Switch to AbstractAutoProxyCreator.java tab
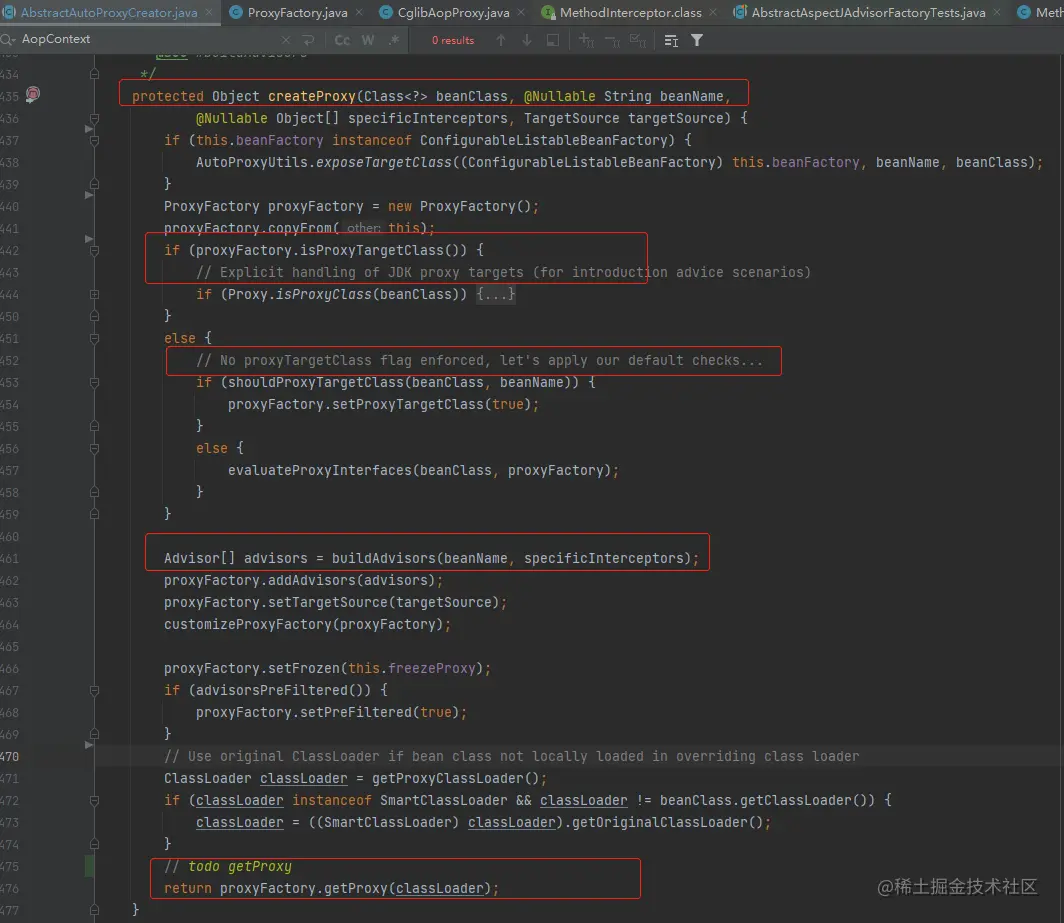Viewport: 1064px width, 923px height. [109, 12]
